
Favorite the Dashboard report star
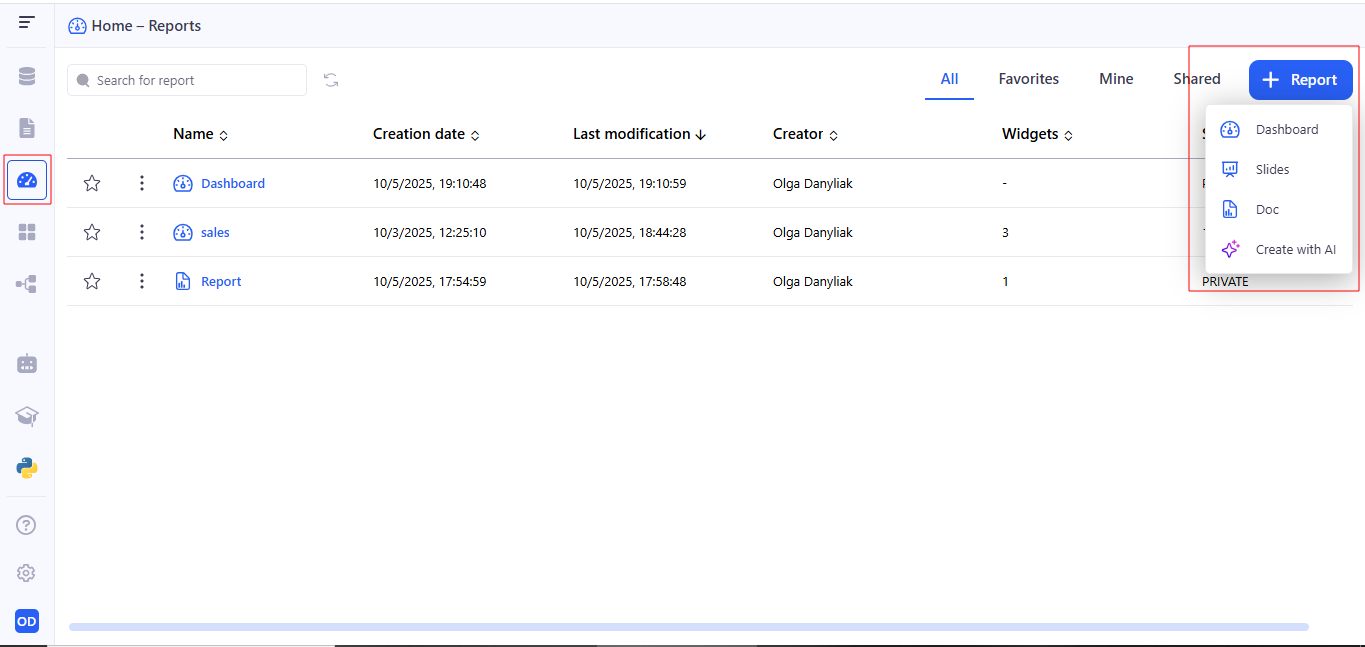[x=92, y=183]
